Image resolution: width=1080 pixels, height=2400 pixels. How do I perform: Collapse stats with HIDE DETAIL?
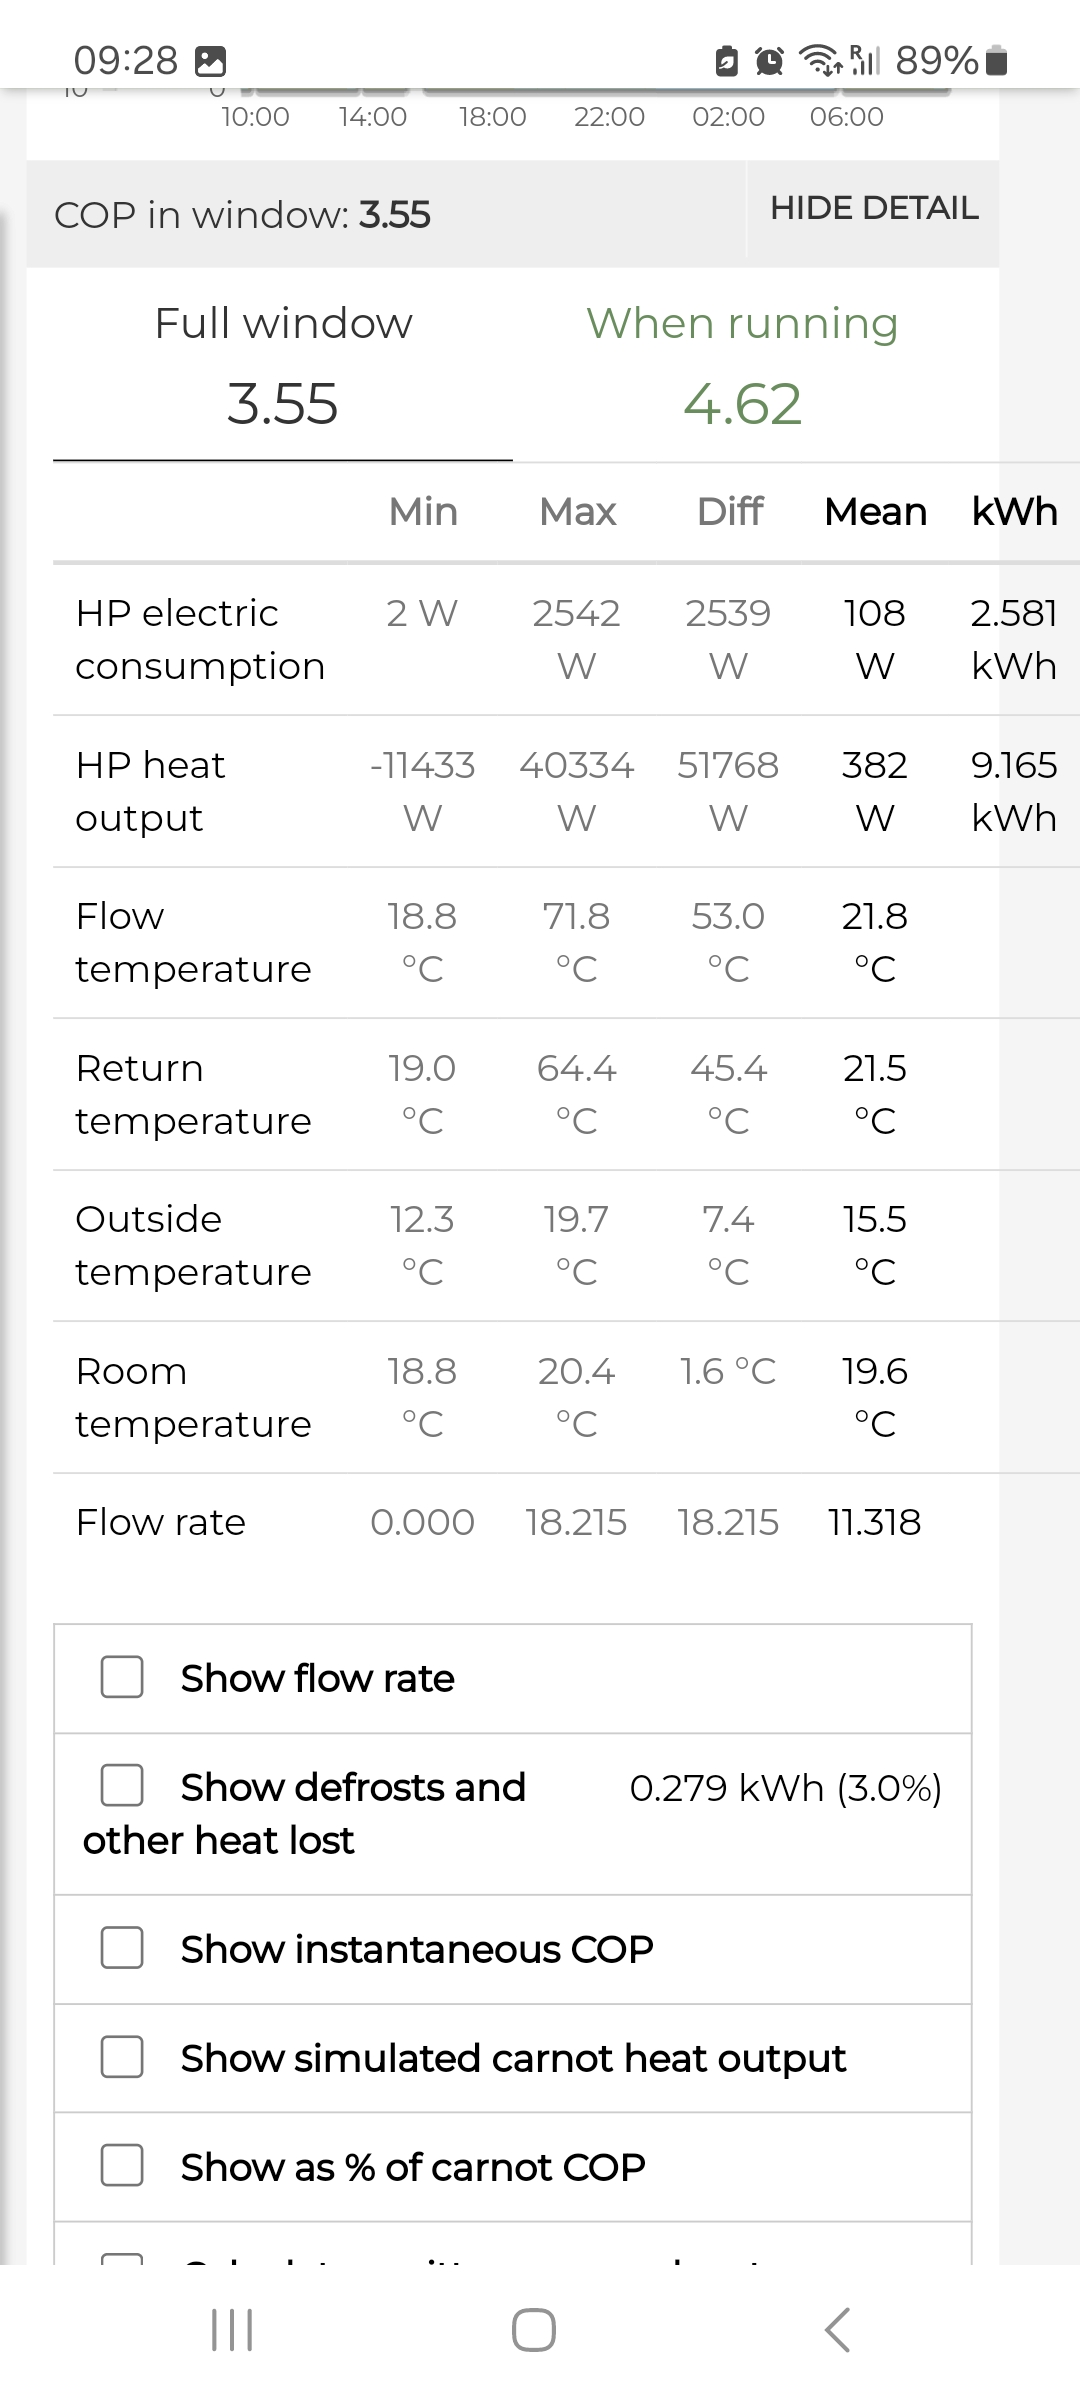point(873,208)
